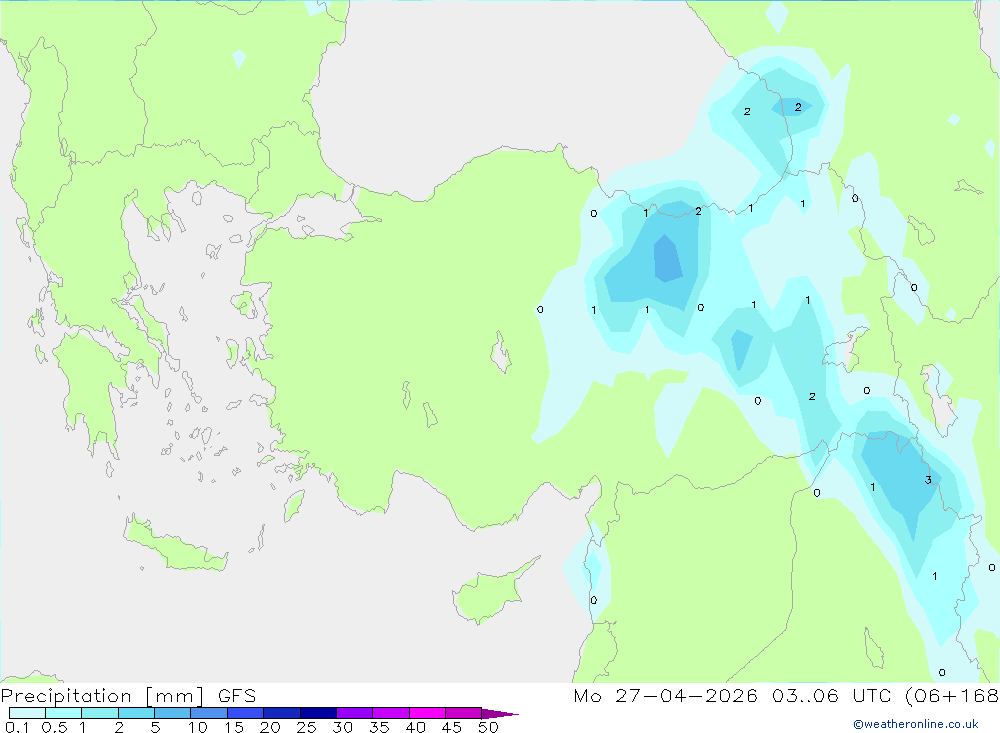Click the "25" legend scale label
Image resolution: width=1000 pixels, height=733 pixels.
(306, 727)
